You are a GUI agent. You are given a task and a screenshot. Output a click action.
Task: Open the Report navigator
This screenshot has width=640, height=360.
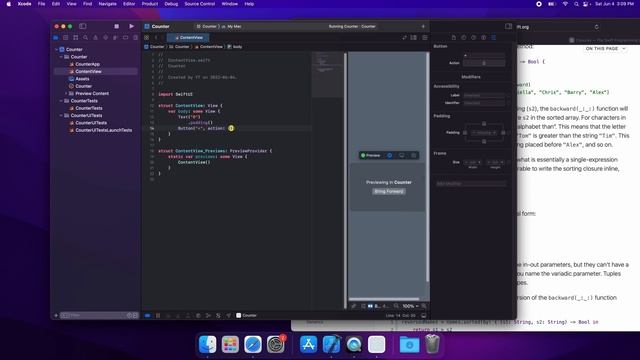(x=135, y=38)
